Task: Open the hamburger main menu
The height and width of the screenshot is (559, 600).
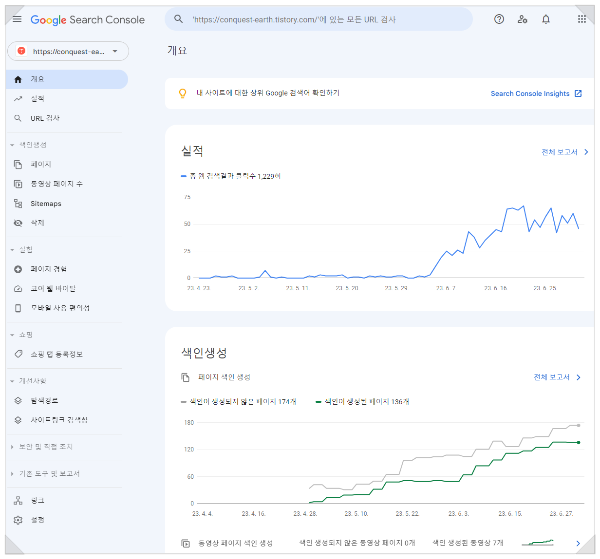Action: (x=17, y=19)
